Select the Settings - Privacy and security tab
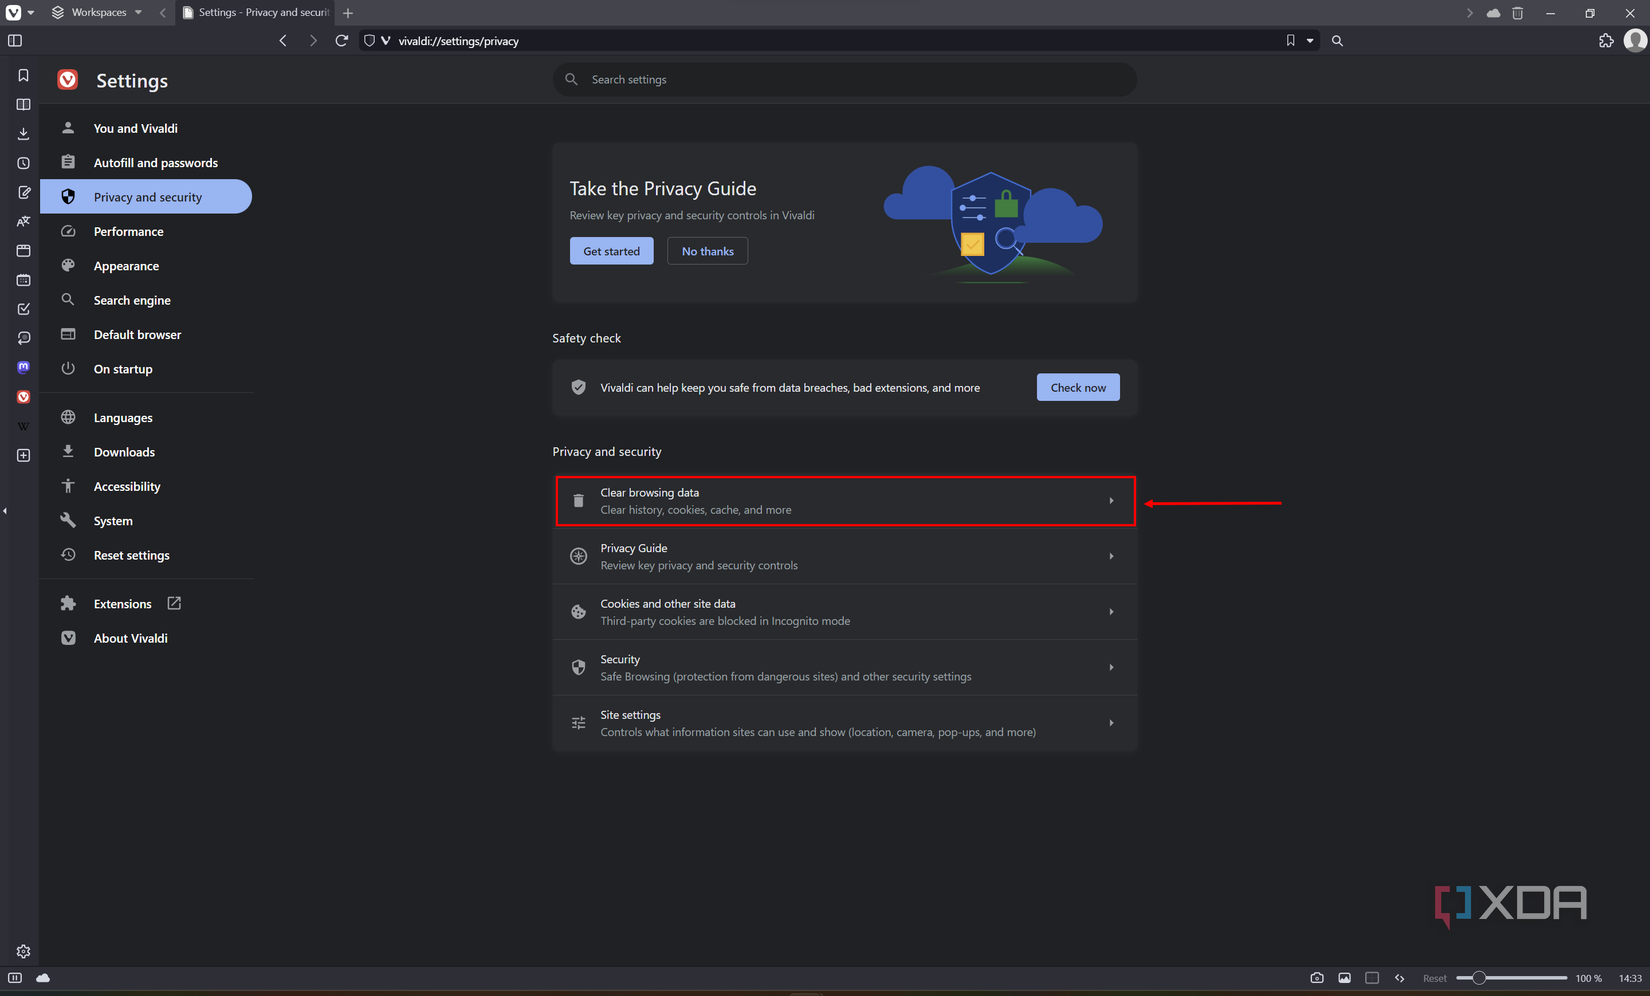This screenshot has height=996, width=1650. [x=256, y=13]
